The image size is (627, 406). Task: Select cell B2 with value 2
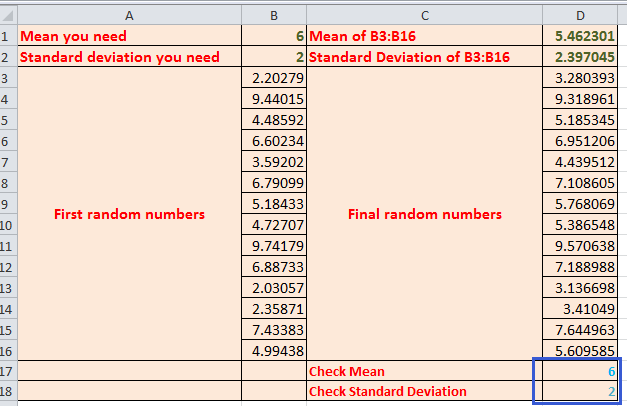pyautogui.click(x=274, y=56)
